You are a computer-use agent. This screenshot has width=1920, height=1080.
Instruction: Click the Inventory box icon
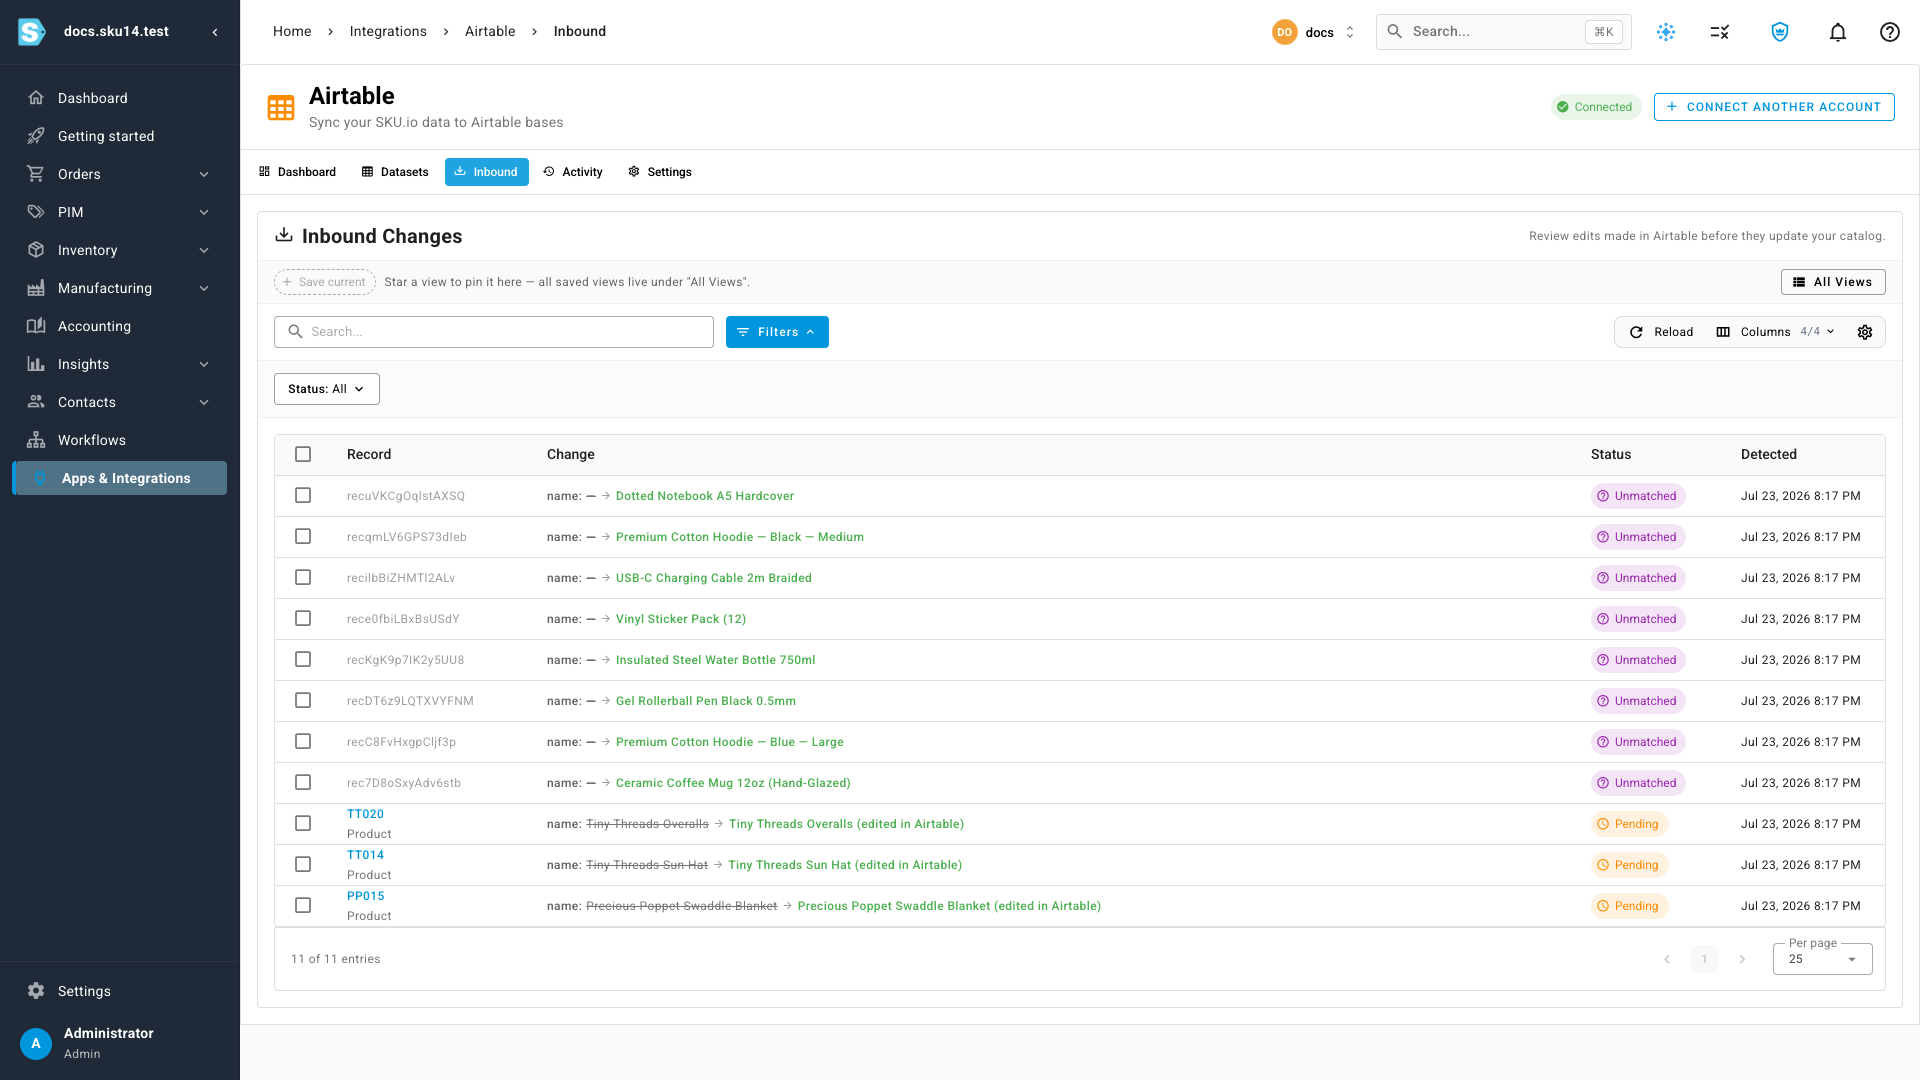36,250
